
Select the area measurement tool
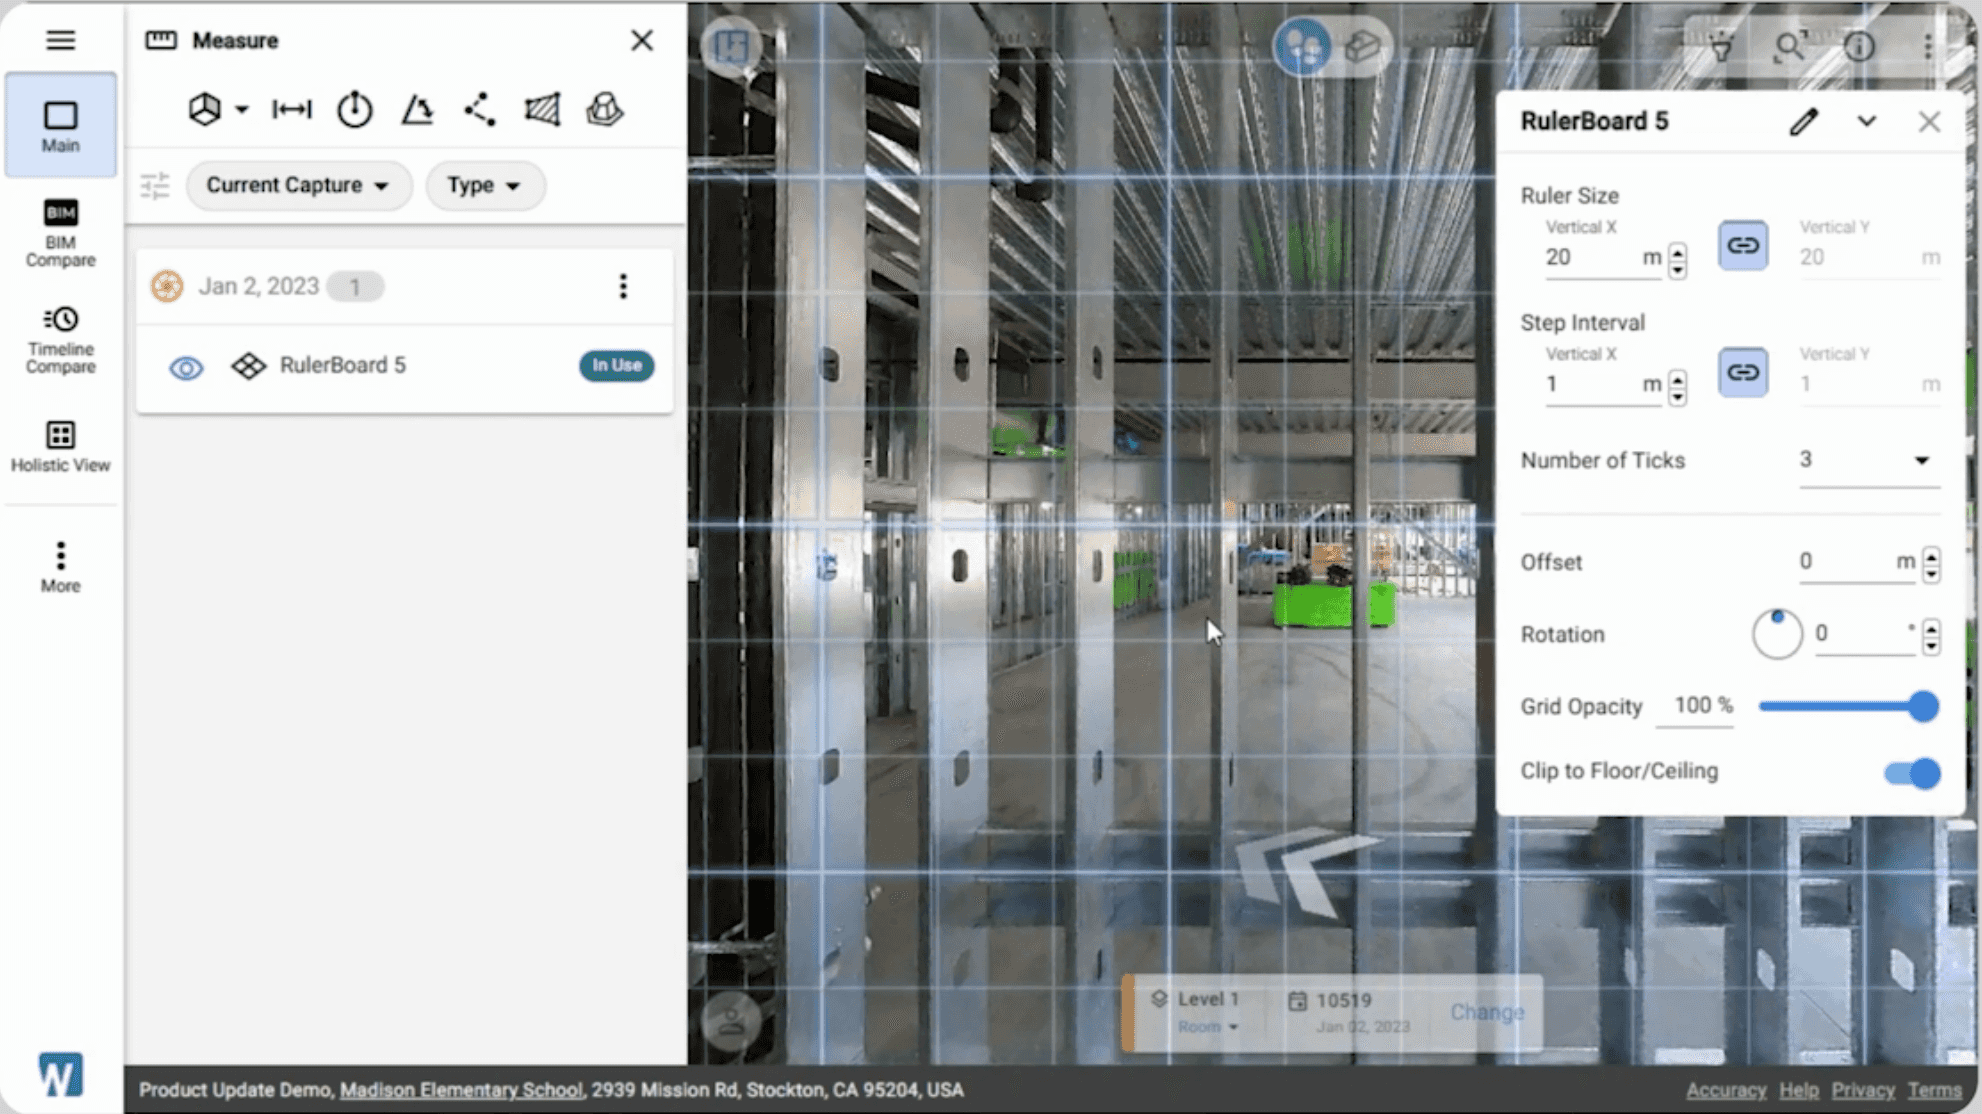pyautogui.click(x=542, y=110)
